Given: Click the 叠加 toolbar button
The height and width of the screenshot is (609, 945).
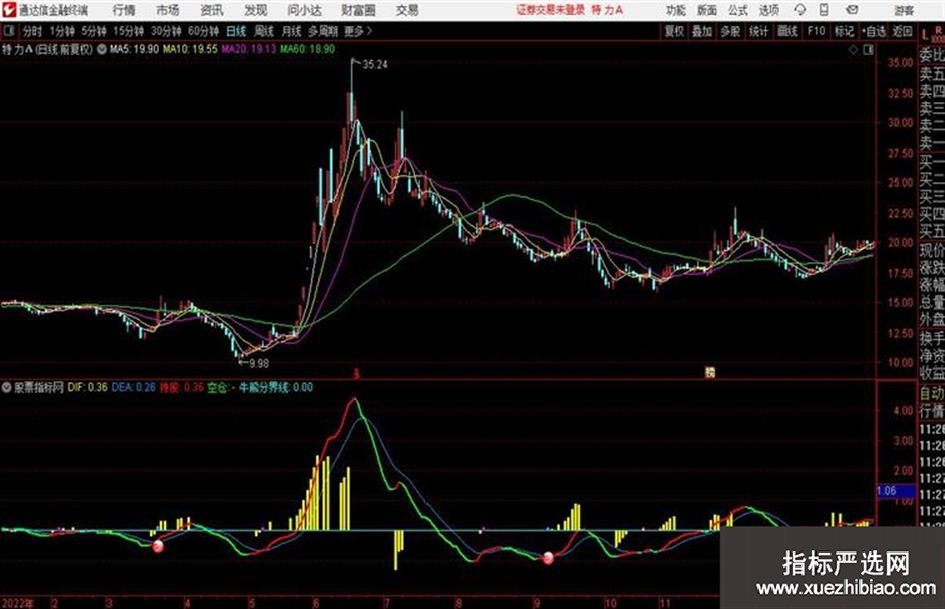Looking at the screenshot, I should (702, 31).
